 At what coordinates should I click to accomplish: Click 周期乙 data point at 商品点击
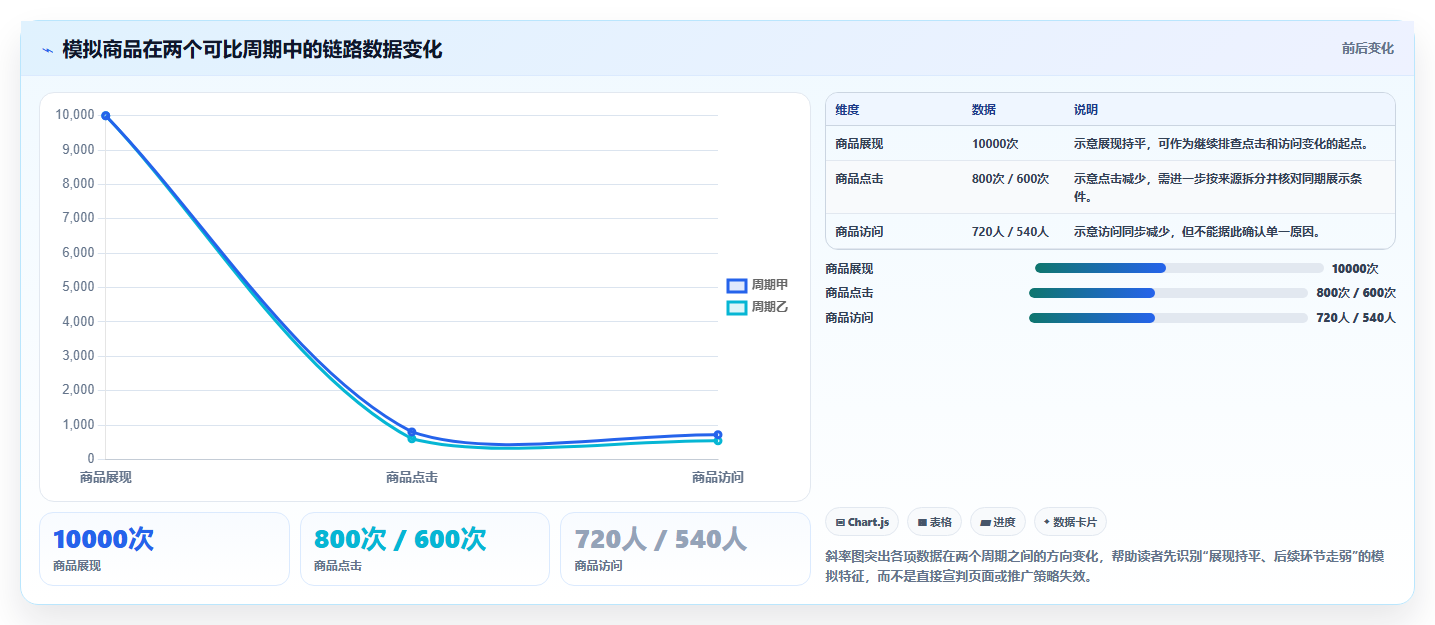point(412,439)
